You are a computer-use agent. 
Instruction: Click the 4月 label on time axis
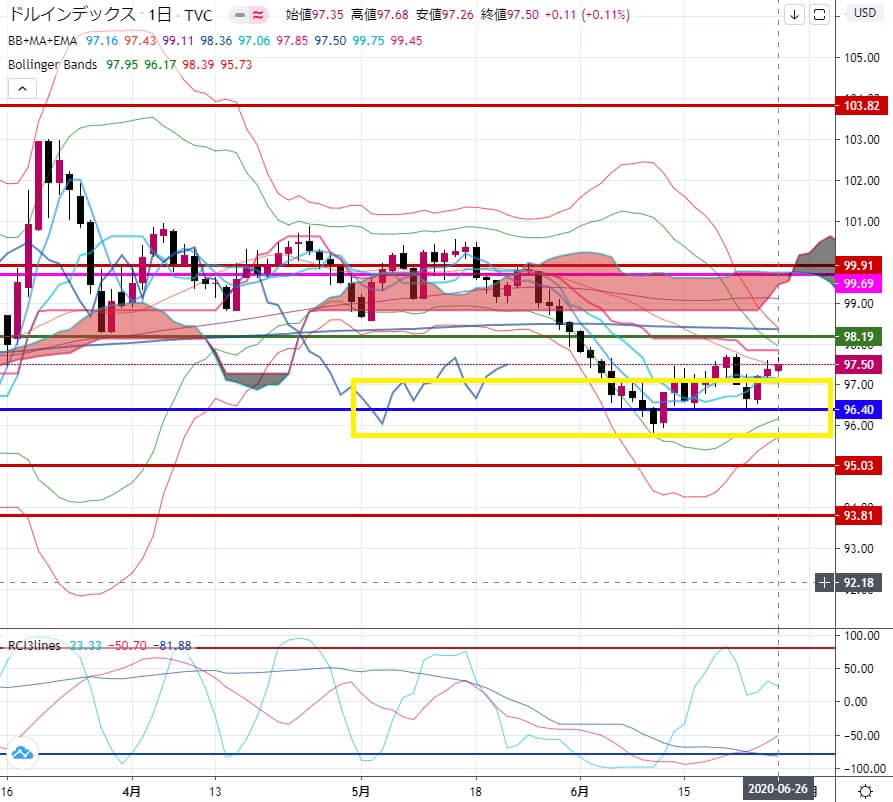(132, 791)
